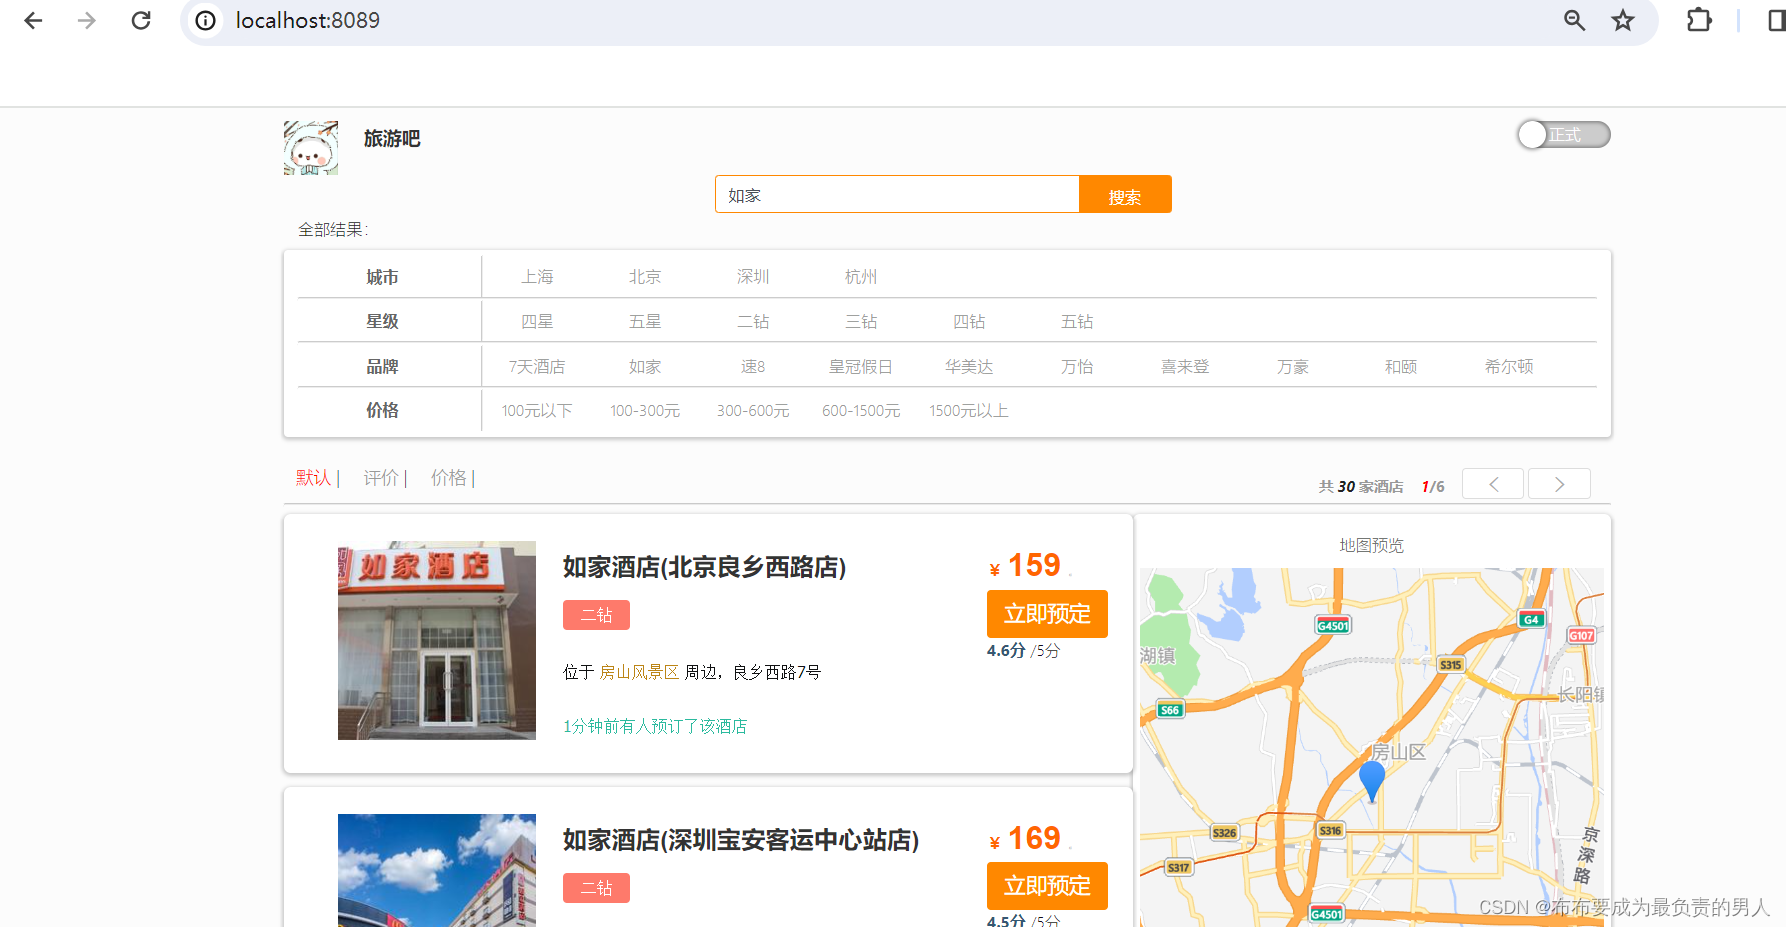The height and width of the screenshot is (927, 1786).
Task: Select the 三钻 rating filter
Action: pyautogui.click(x=861, y=322)
